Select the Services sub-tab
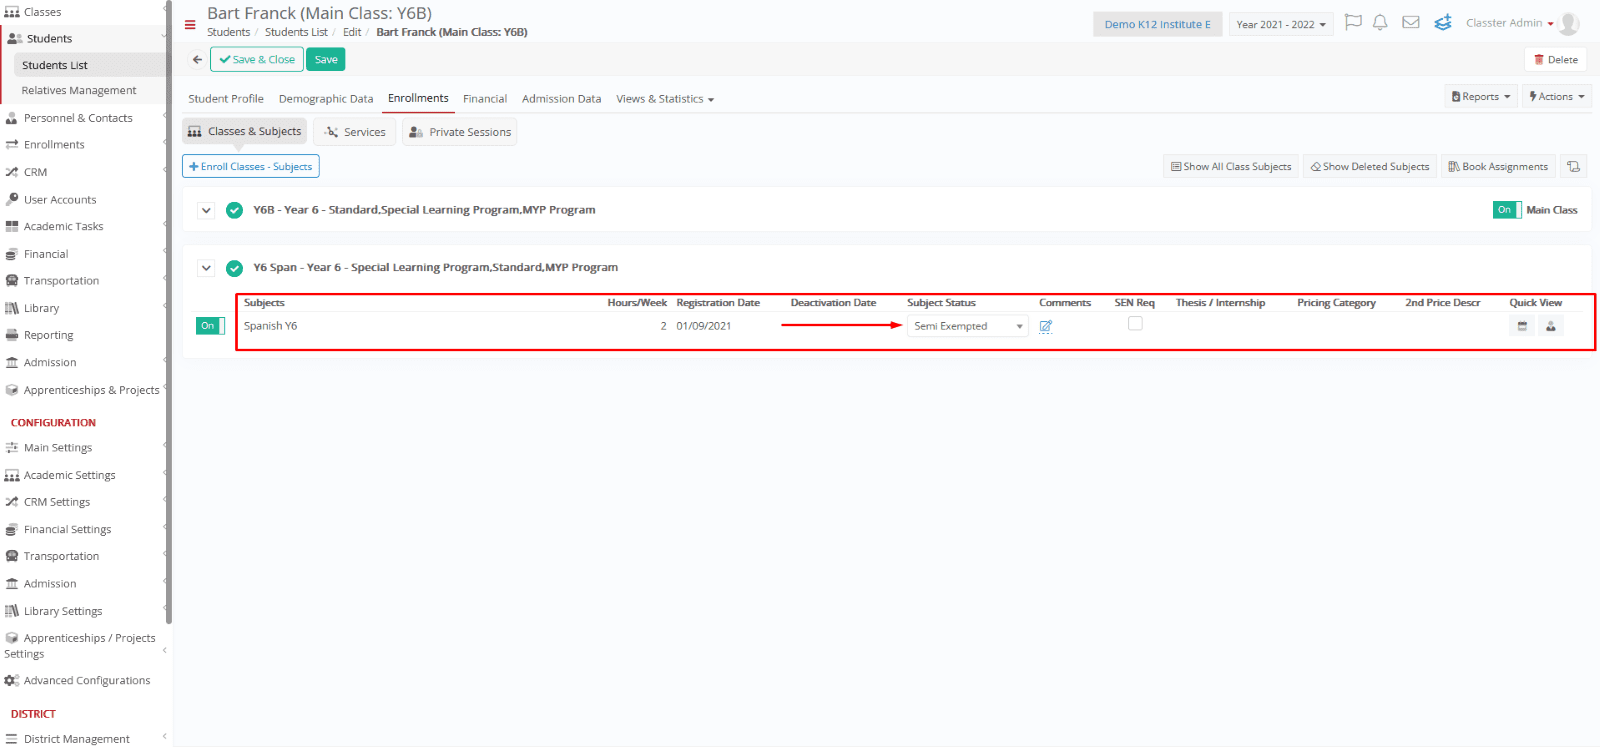 [355, 132]
